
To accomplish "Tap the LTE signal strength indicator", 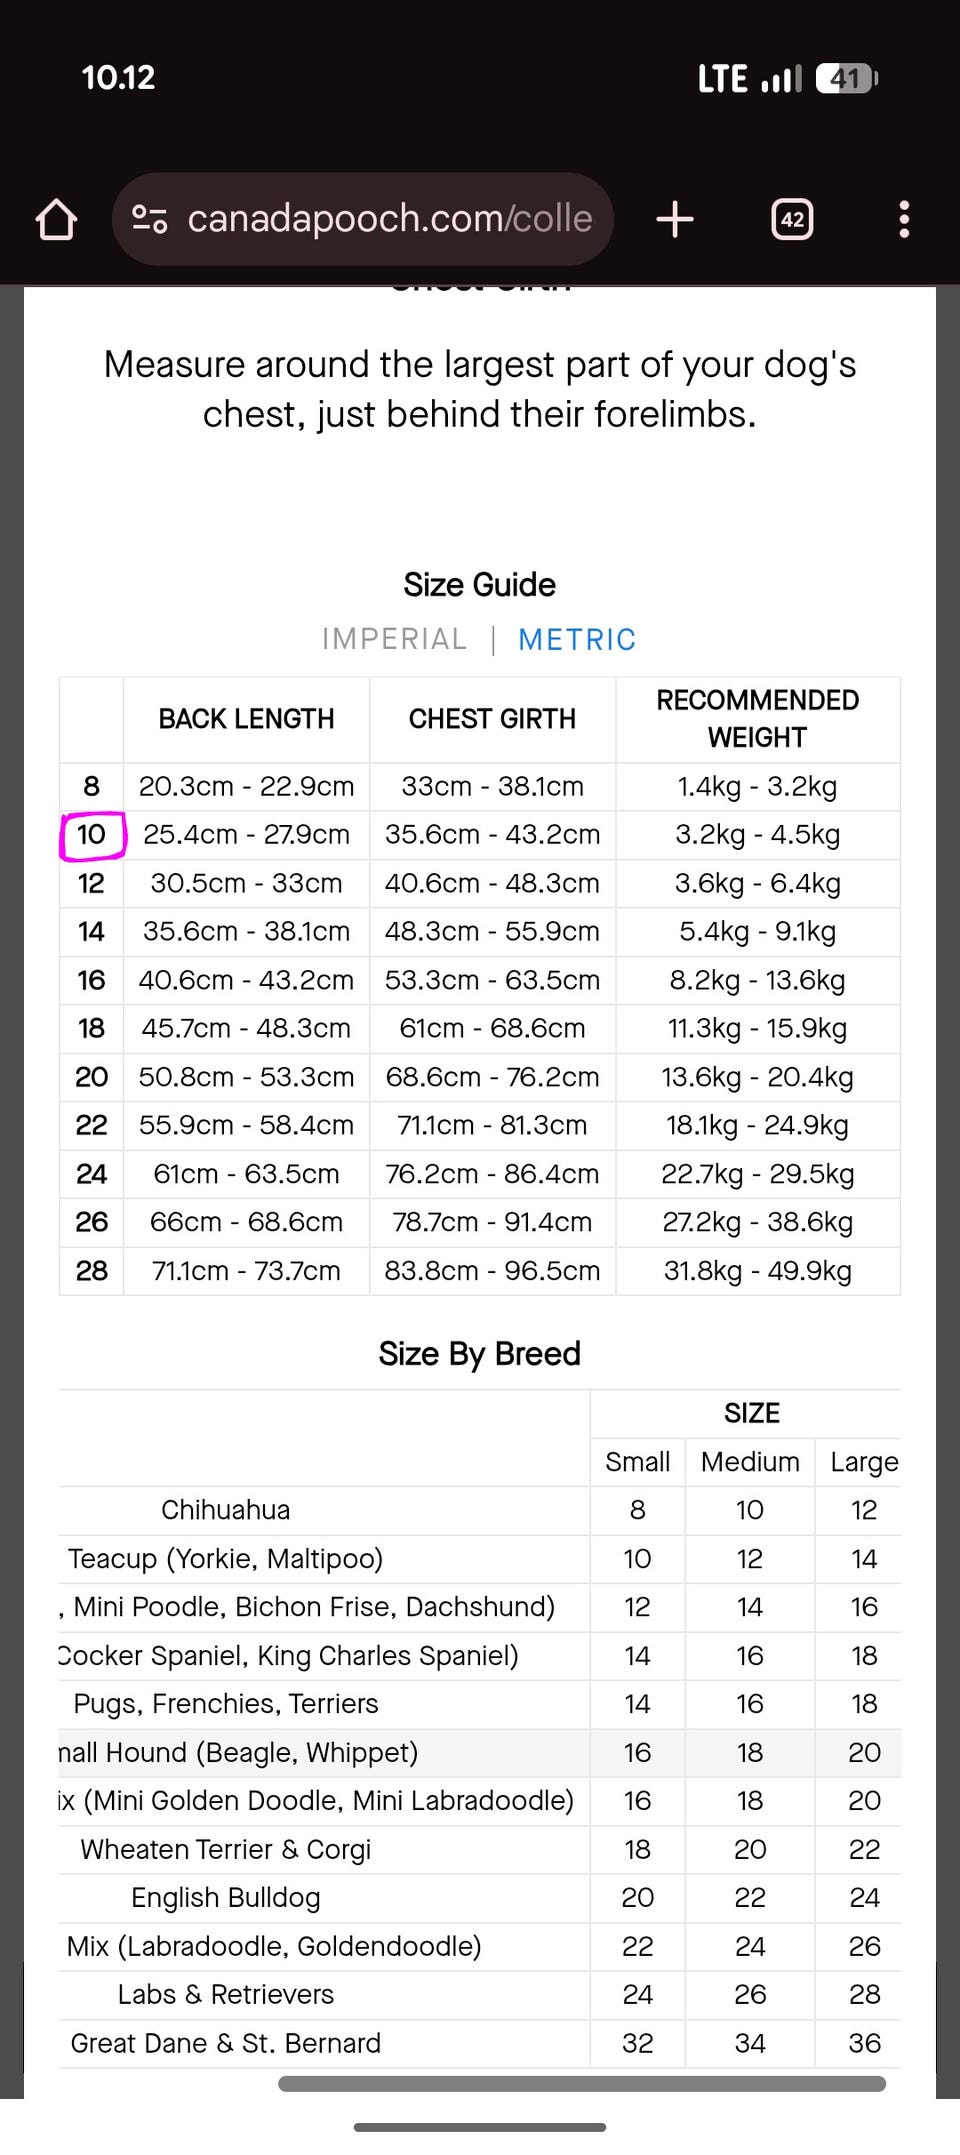I will coord(782,78).
